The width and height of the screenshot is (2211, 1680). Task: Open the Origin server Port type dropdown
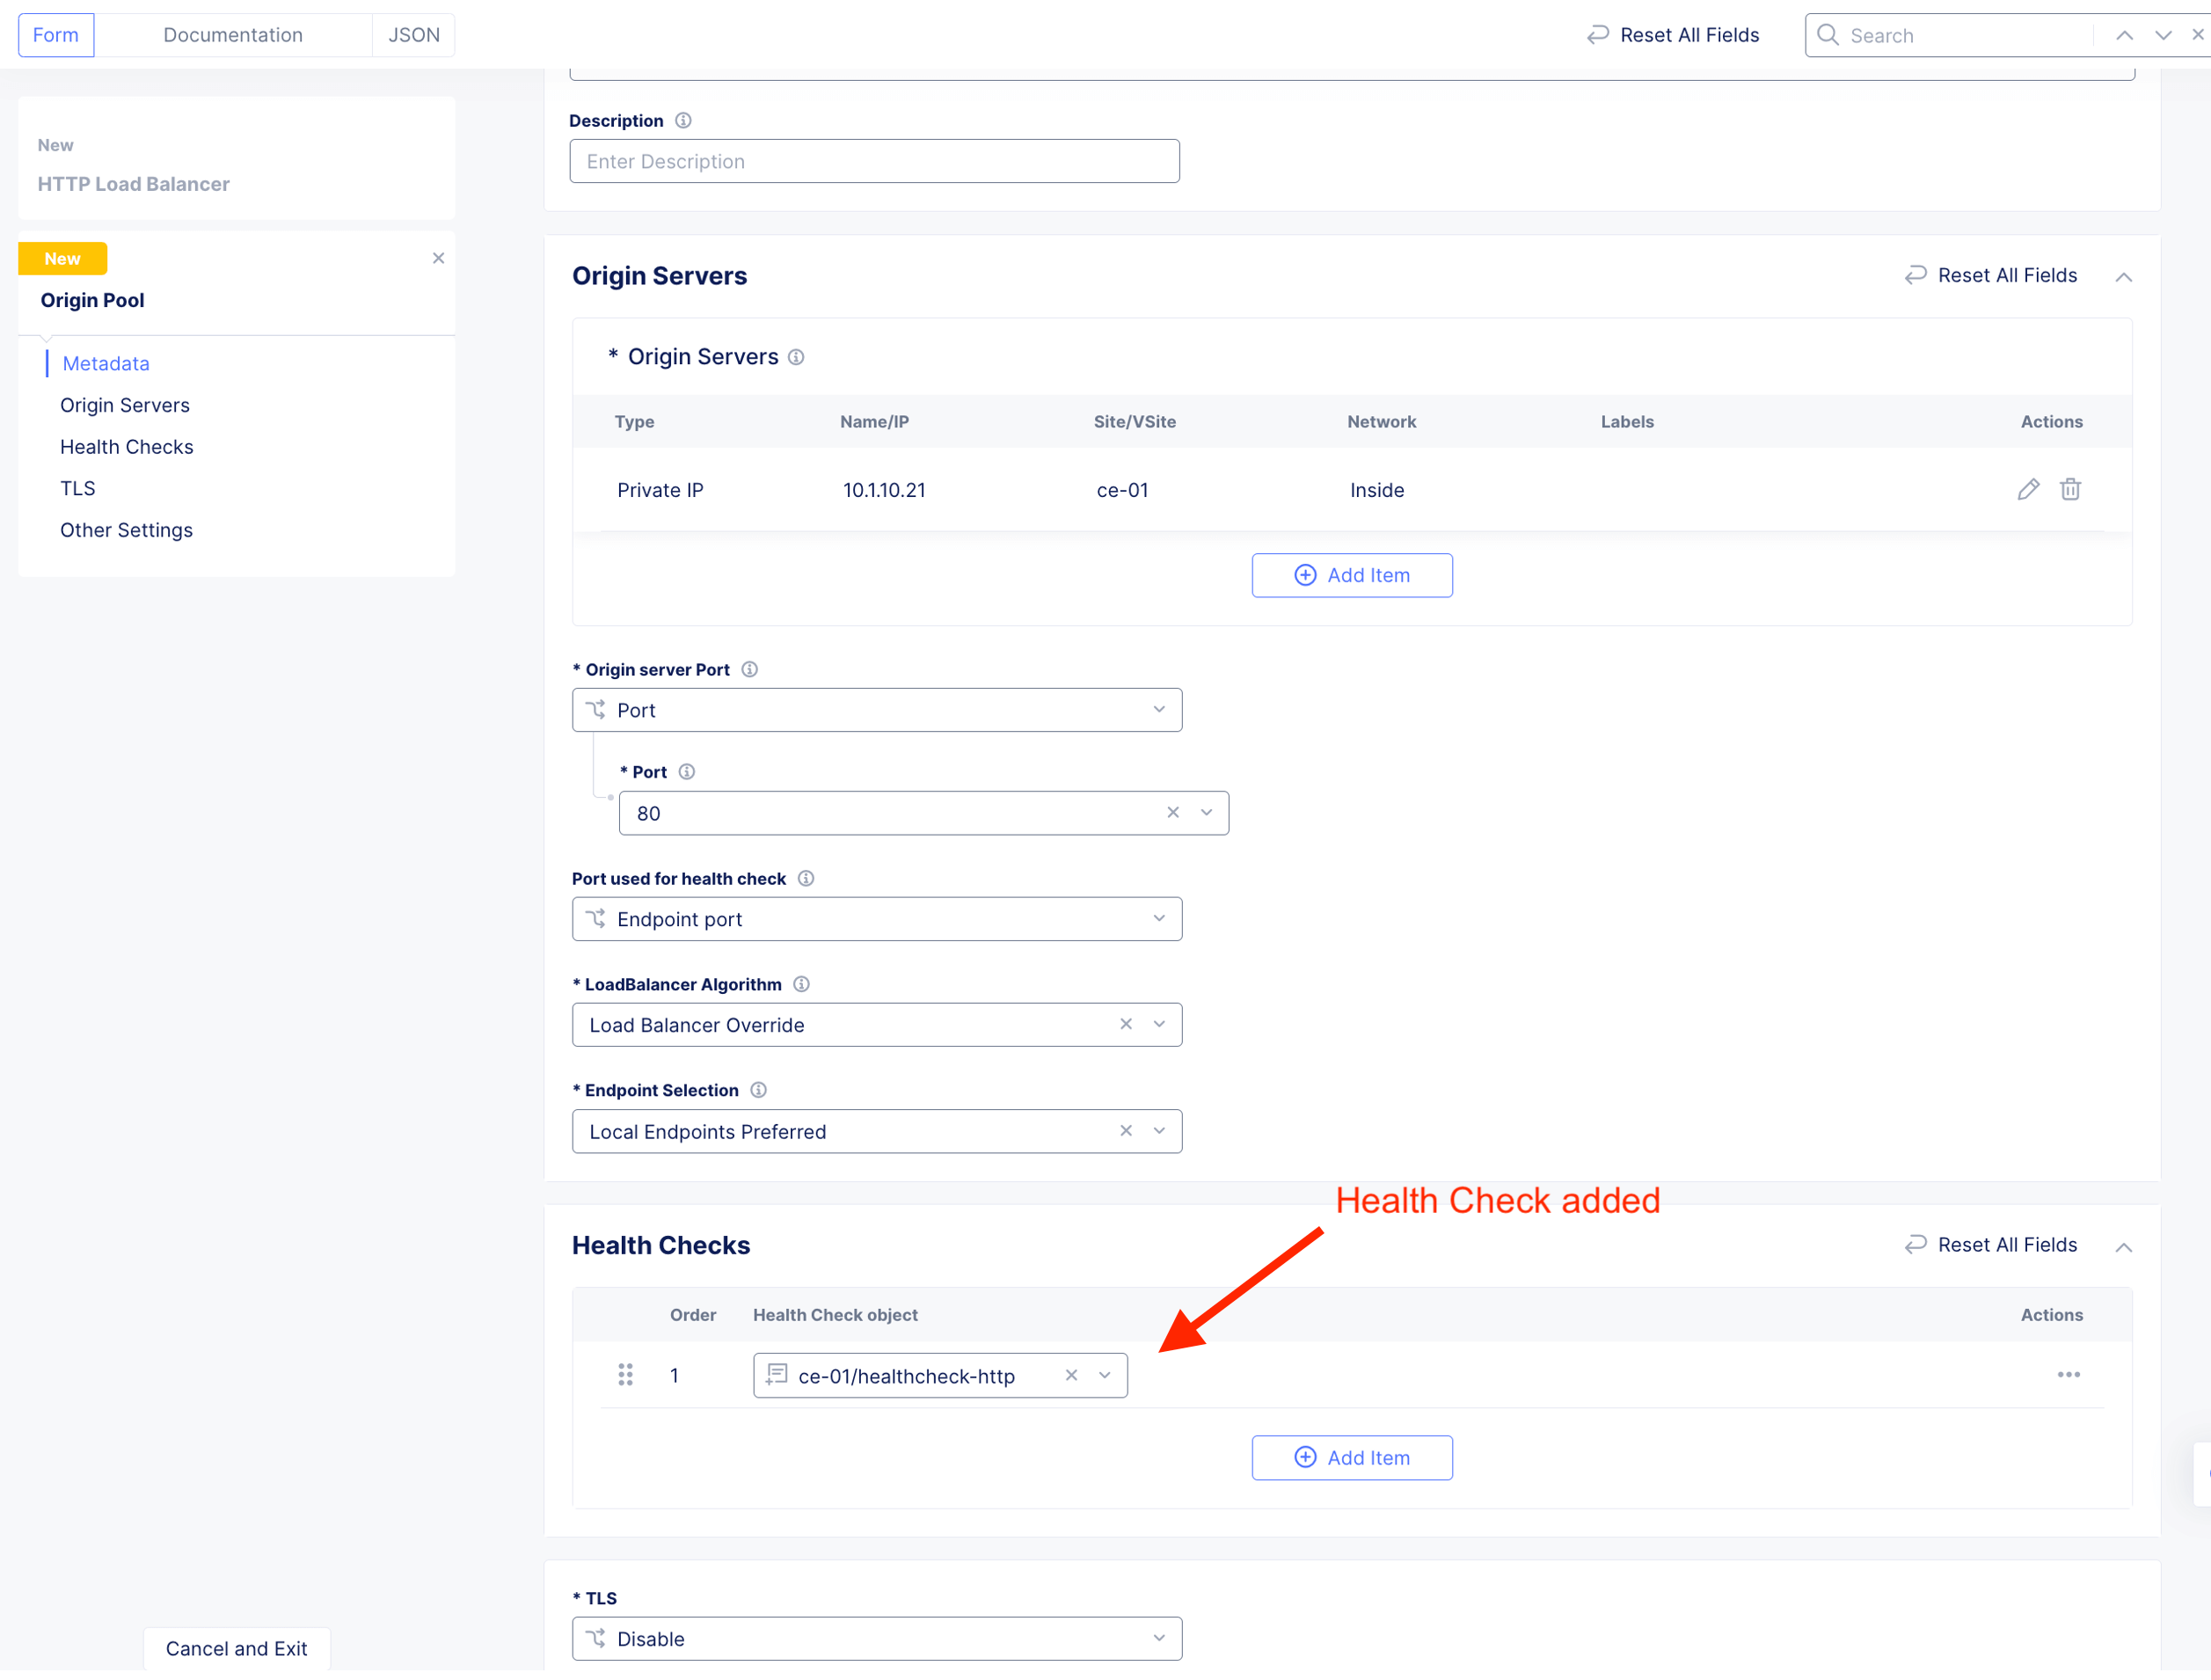pyautogui.click(x=876, y=709)
